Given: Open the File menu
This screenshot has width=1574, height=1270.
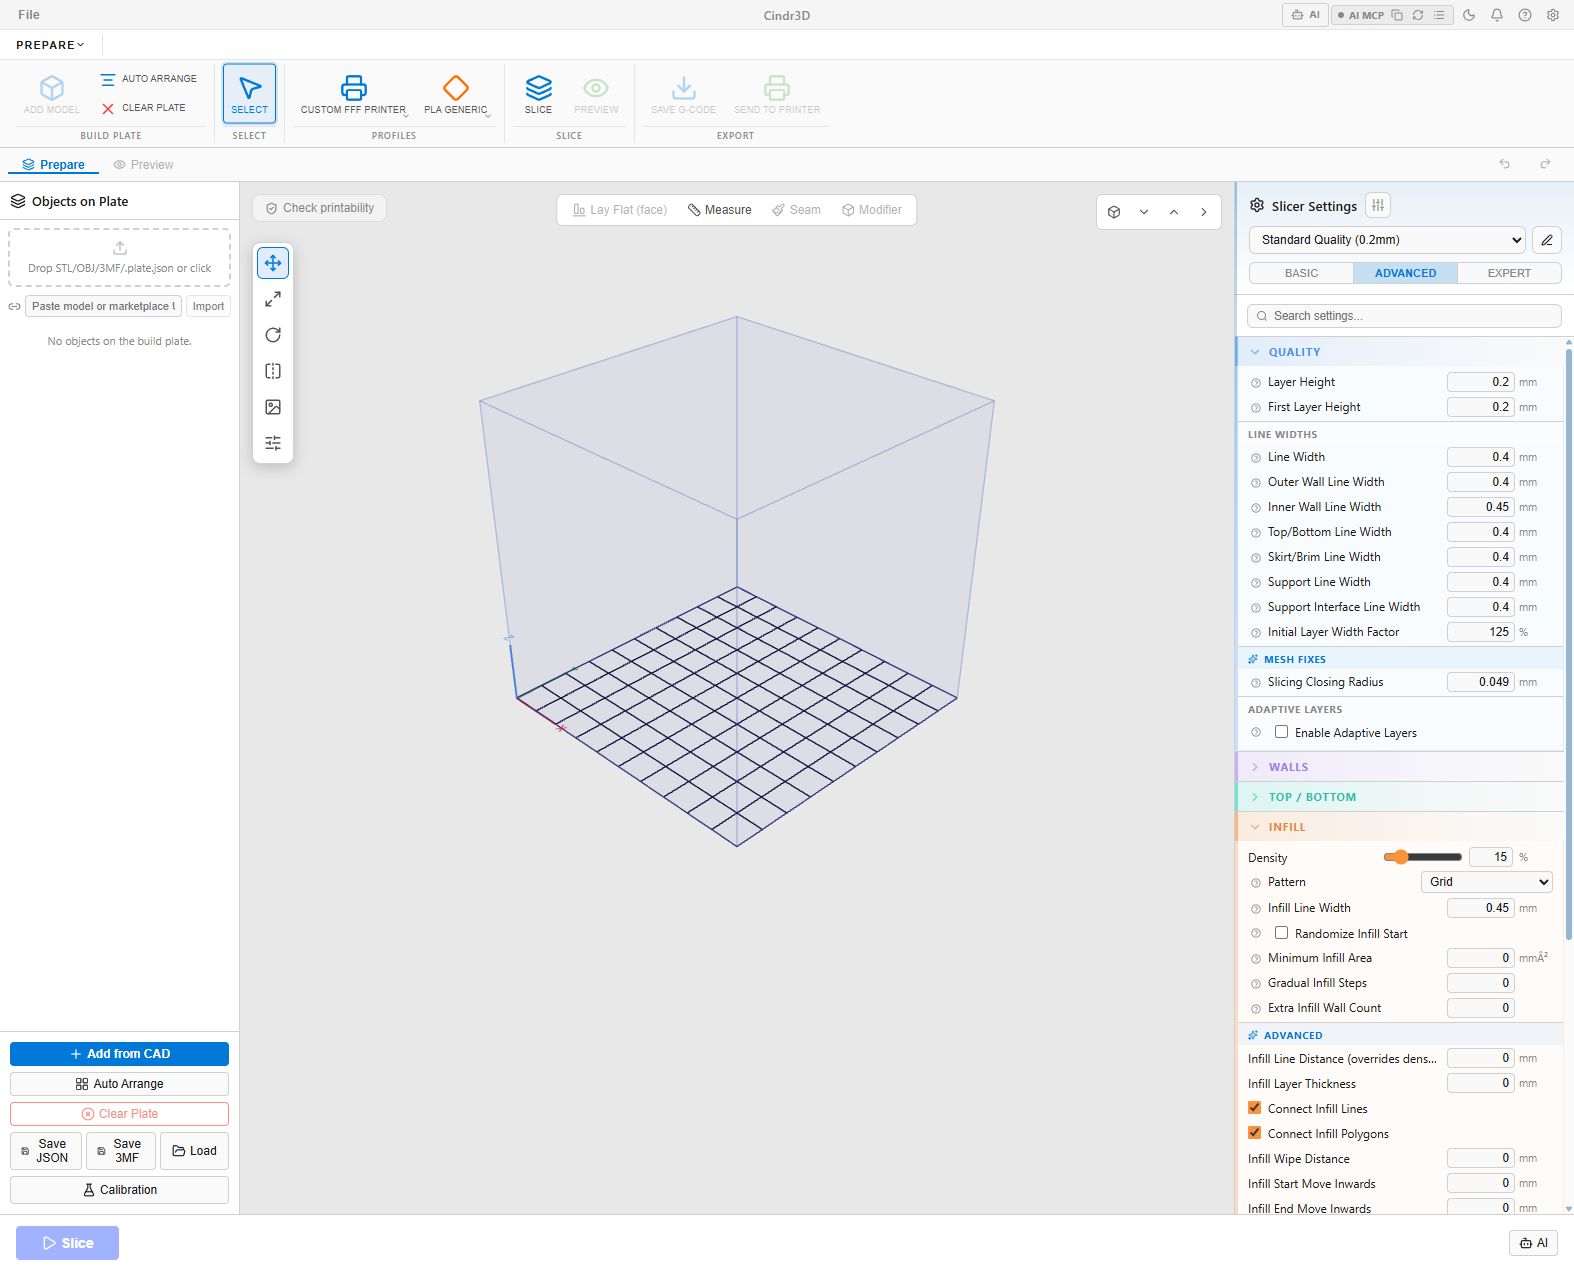Looking at the screenshot, I should (x=29, y=15).
